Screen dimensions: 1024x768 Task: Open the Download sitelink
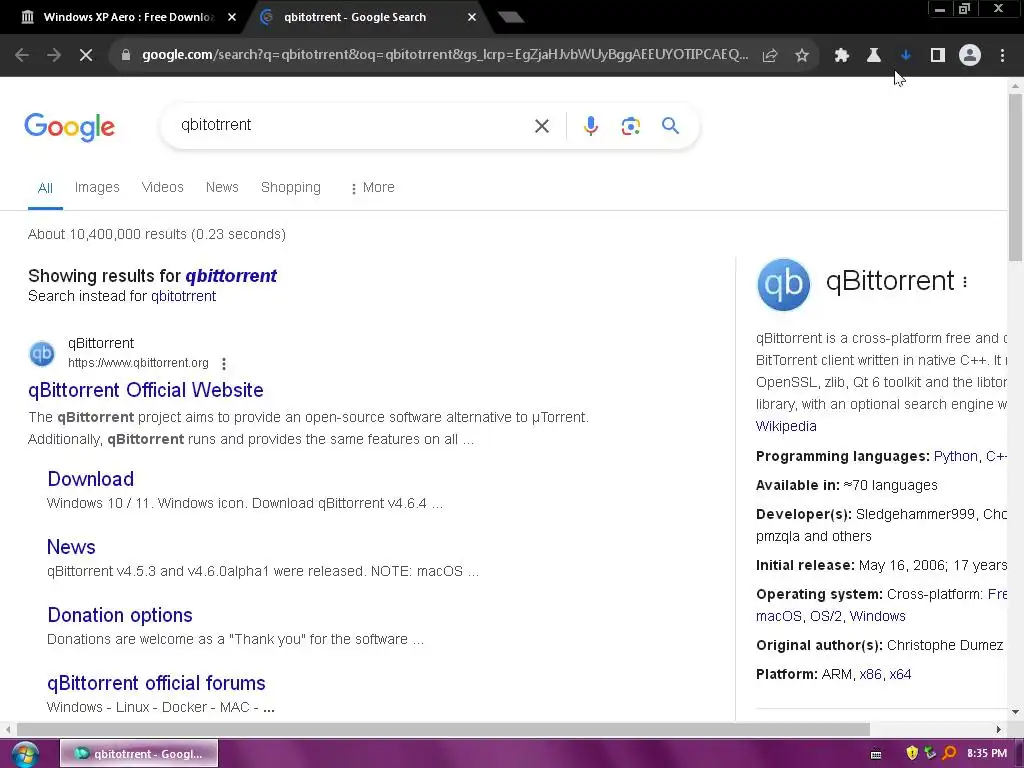coord(91,479)
